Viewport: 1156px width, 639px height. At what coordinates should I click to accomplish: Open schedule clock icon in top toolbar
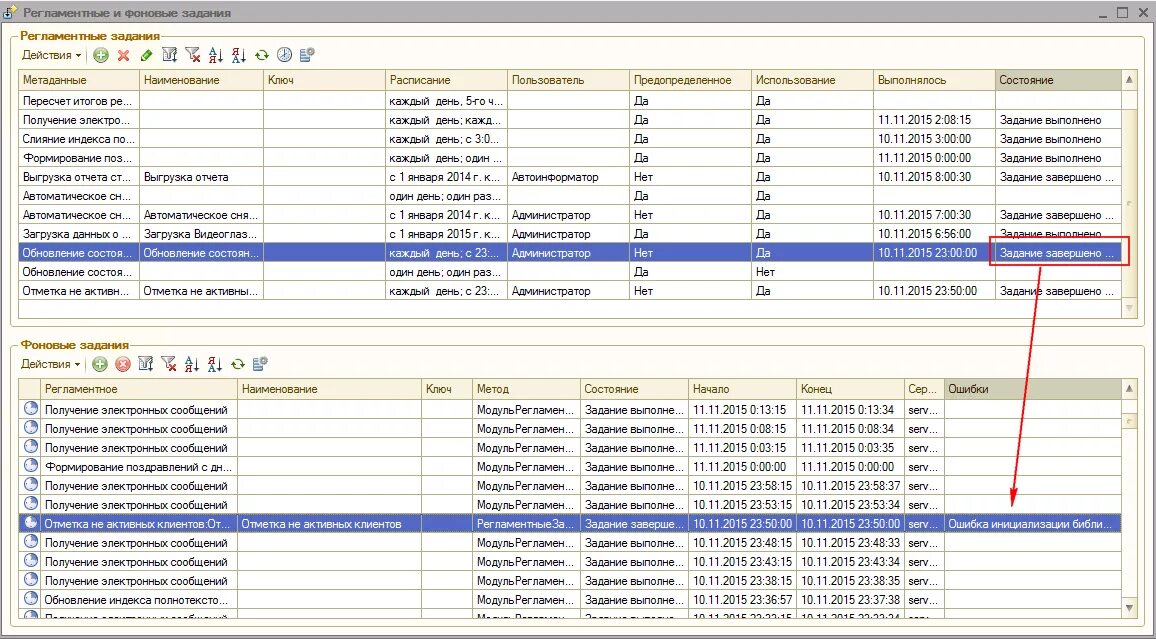pos(285,55)
